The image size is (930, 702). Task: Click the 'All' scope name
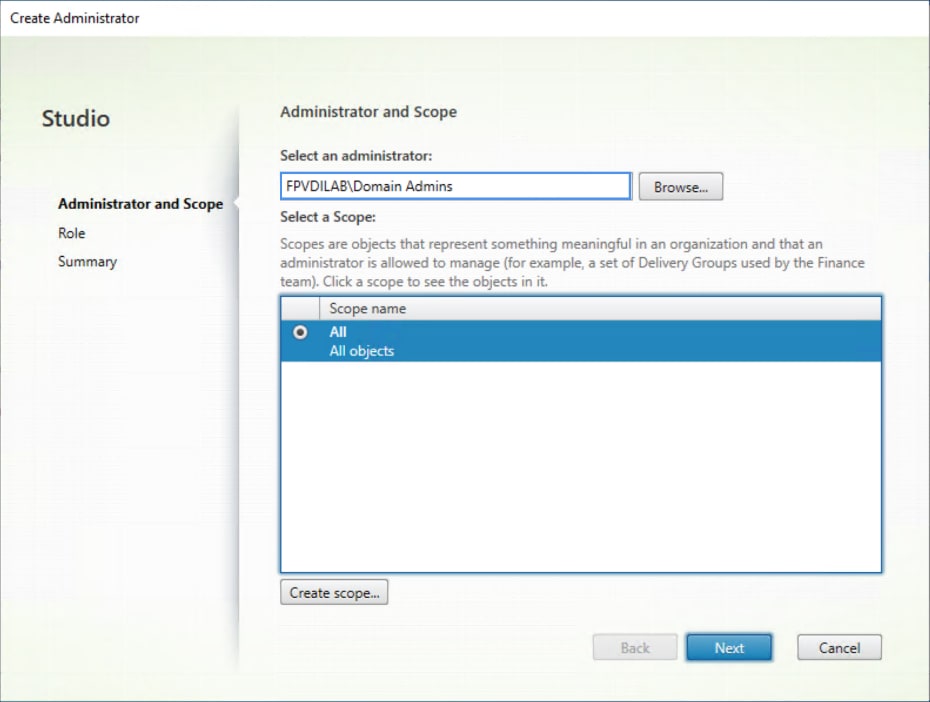(338, 332)
